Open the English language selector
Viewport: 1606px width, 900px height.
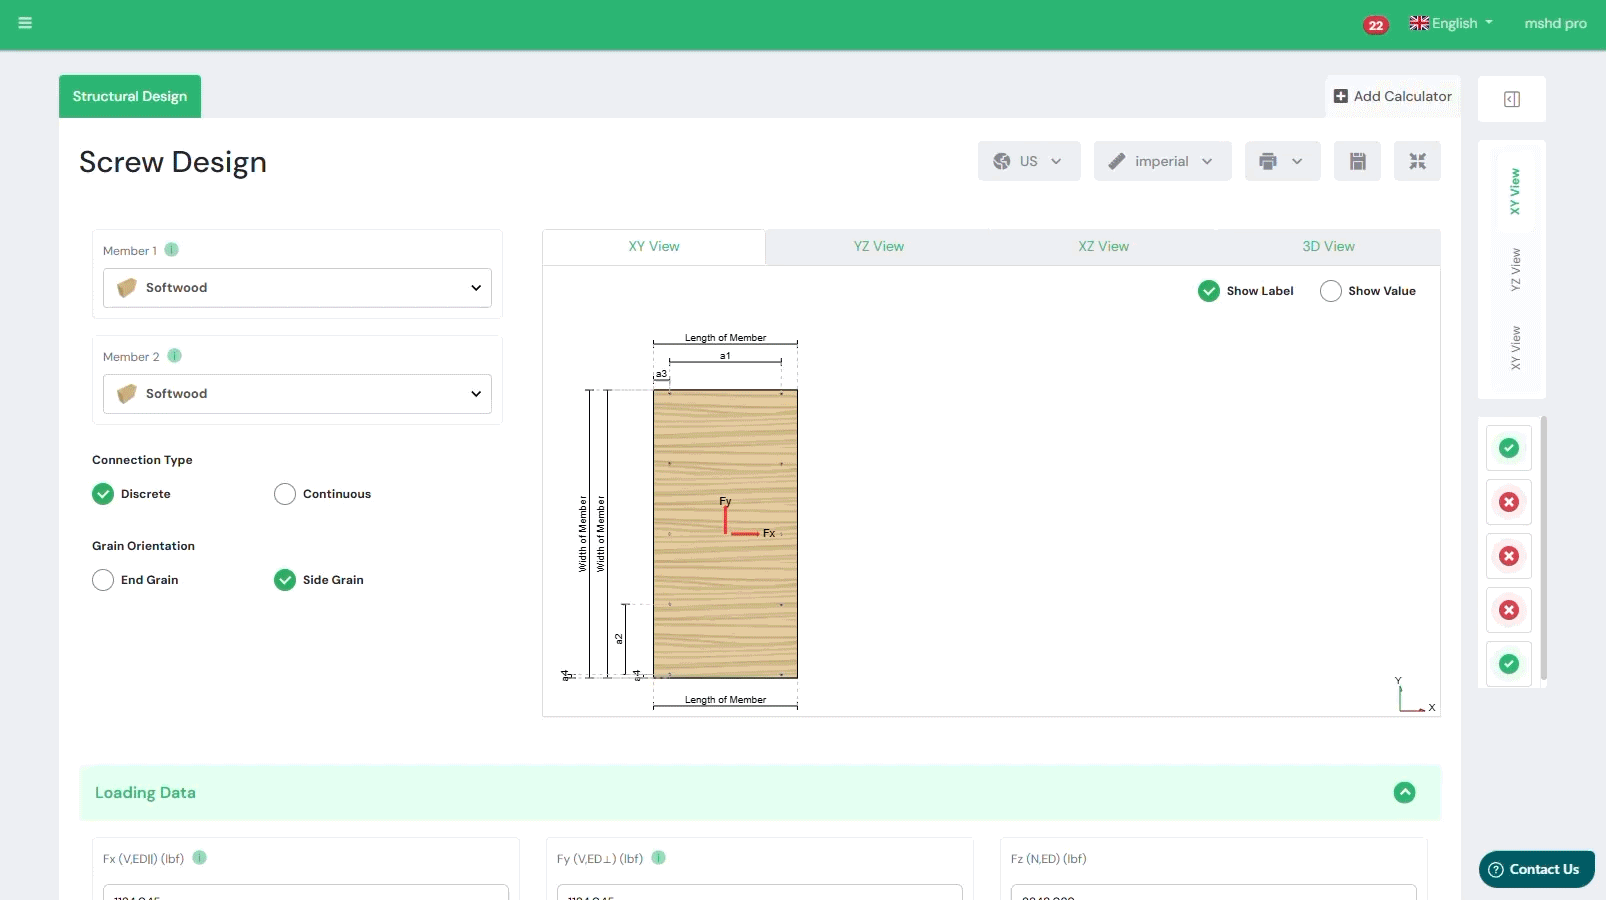1451,24
